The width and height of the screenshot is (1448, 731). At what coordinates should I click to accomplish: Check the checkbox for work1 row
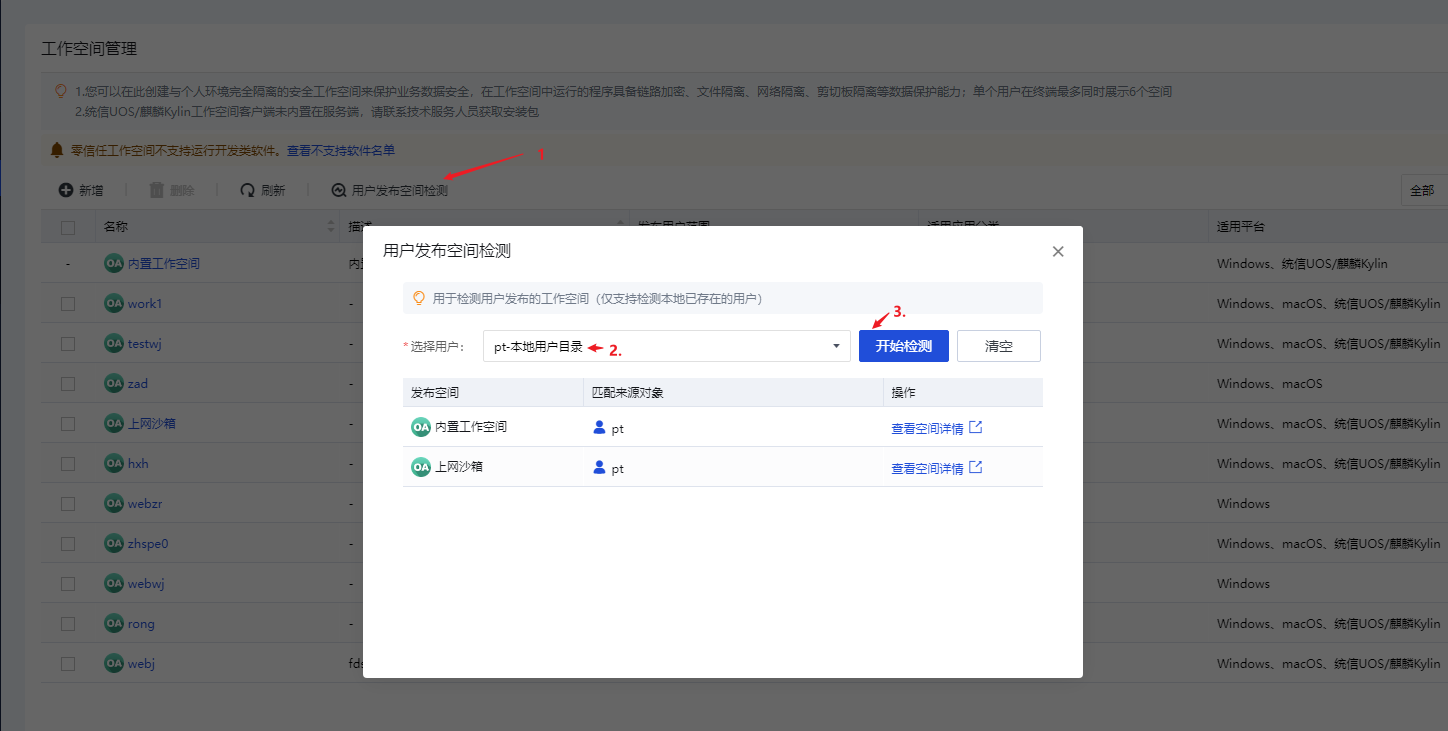68,304
